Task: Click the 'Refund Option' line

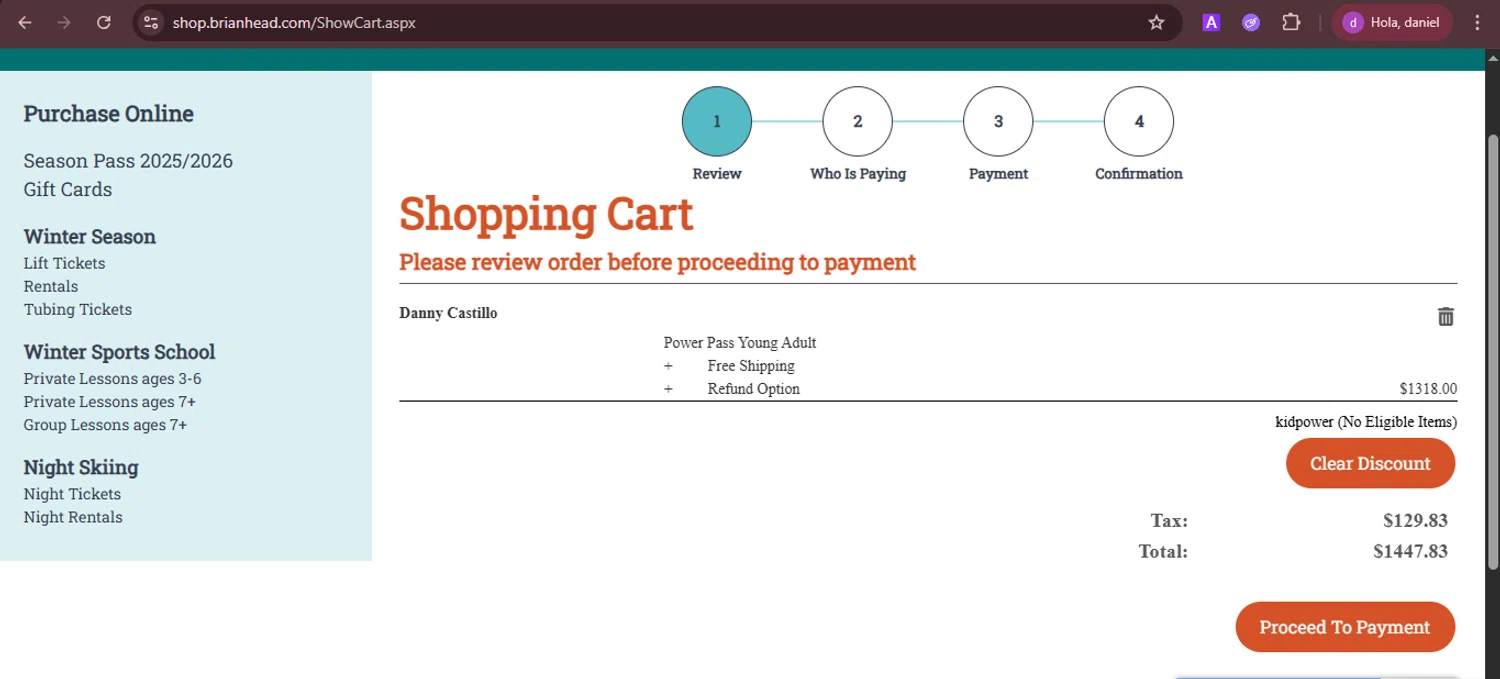Action: pyautogui.click(x=754, y=389)
